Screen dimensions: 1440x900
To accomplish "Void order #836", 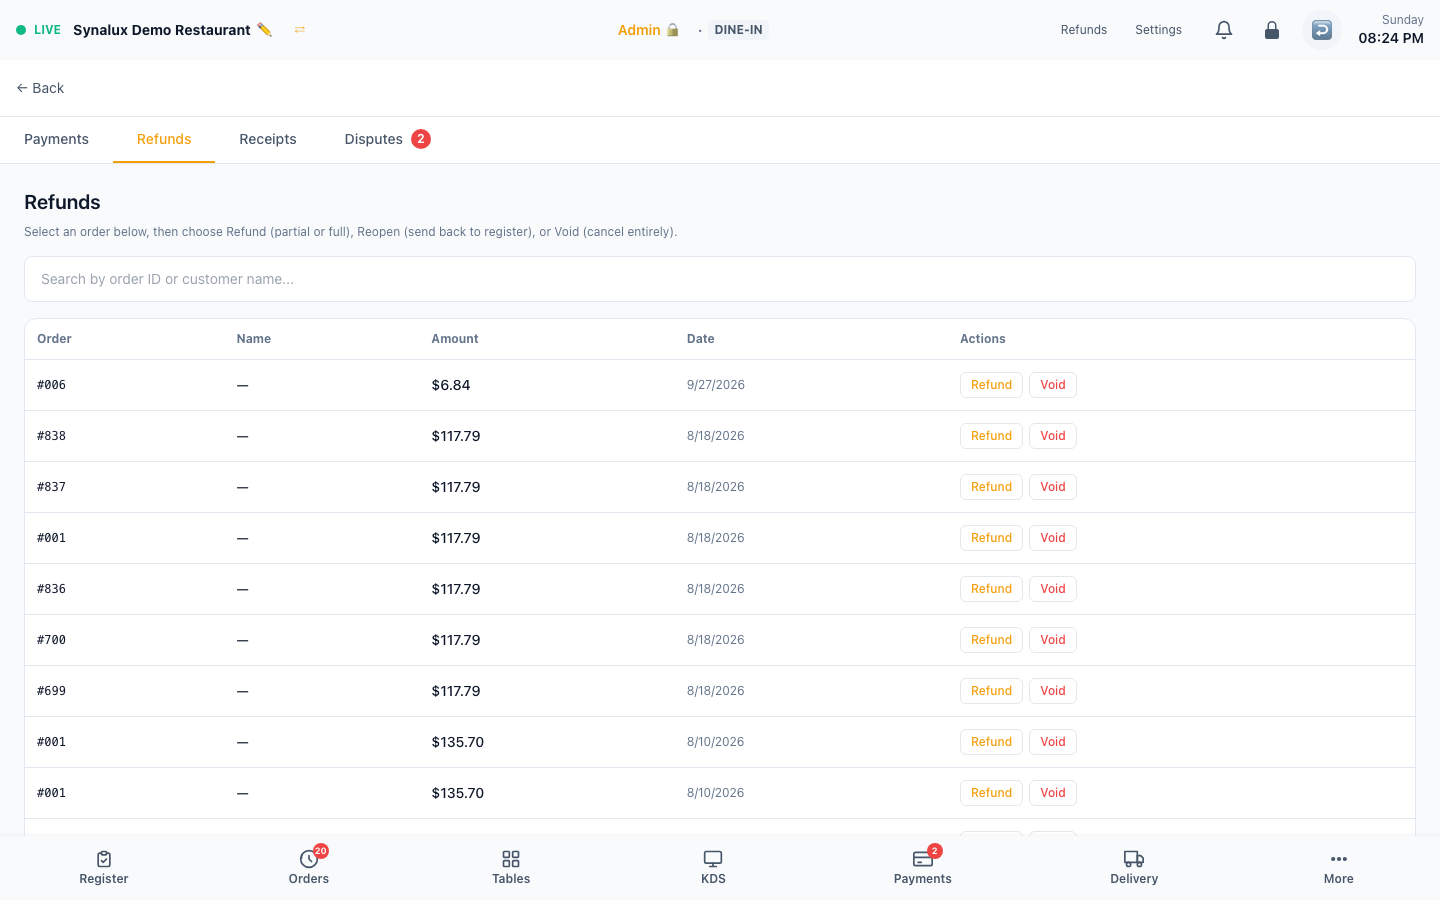I will tap(1053, 589).
